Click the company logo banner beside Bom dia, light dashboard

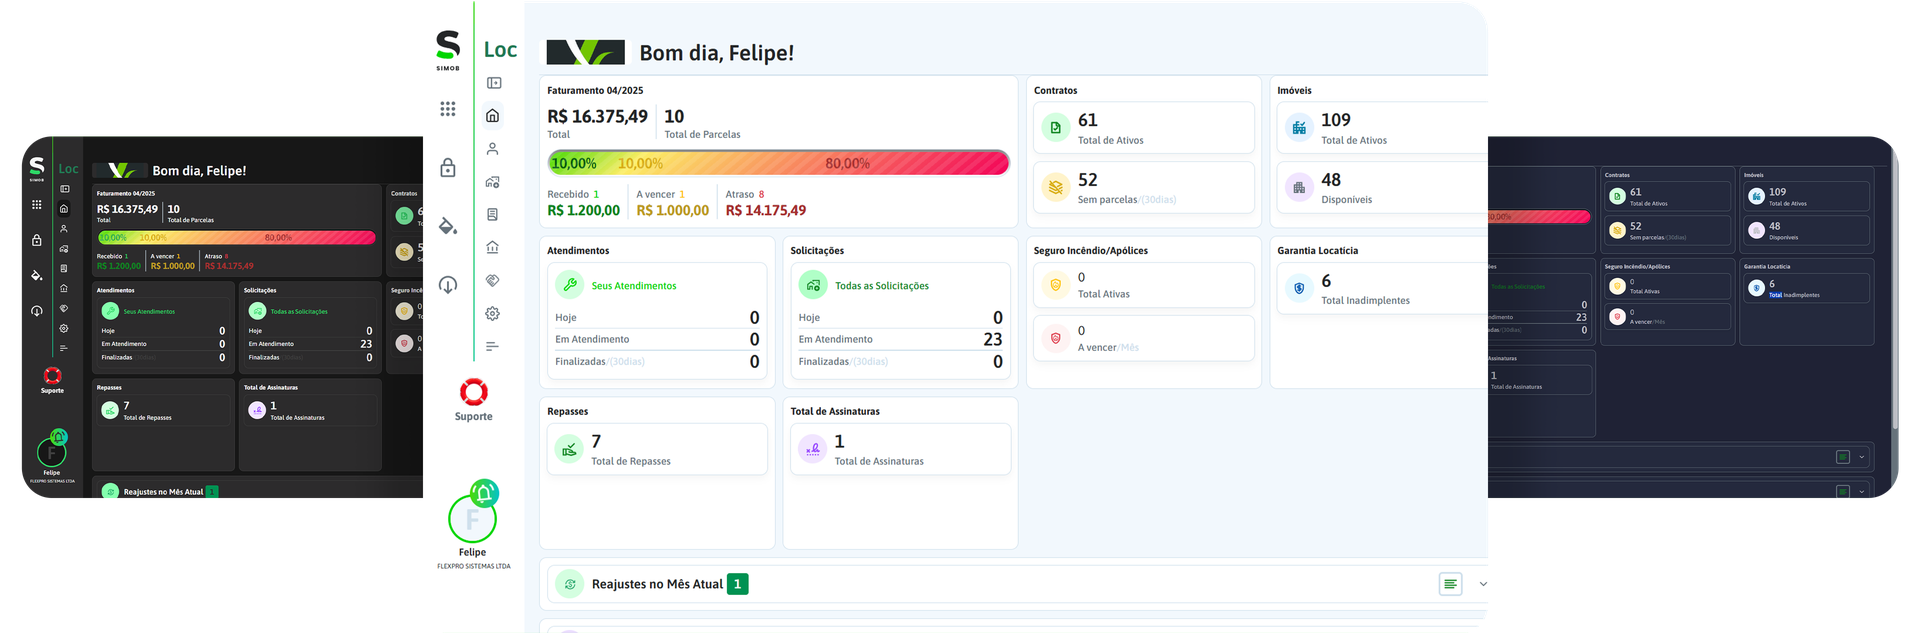click(585, 52)
